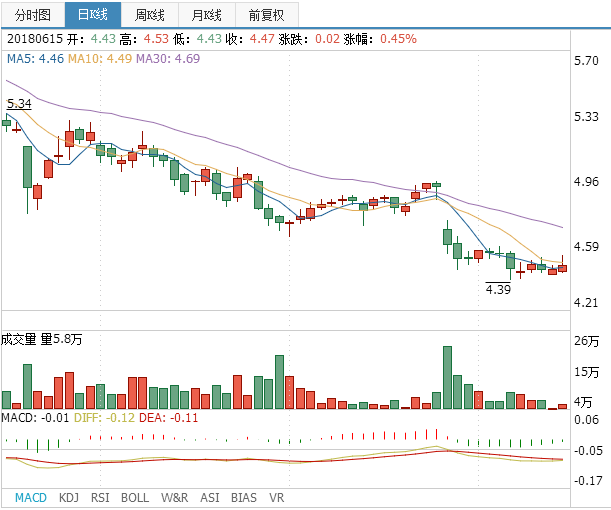Click the -0.17 MACD axis label

[x=588, y=481]
